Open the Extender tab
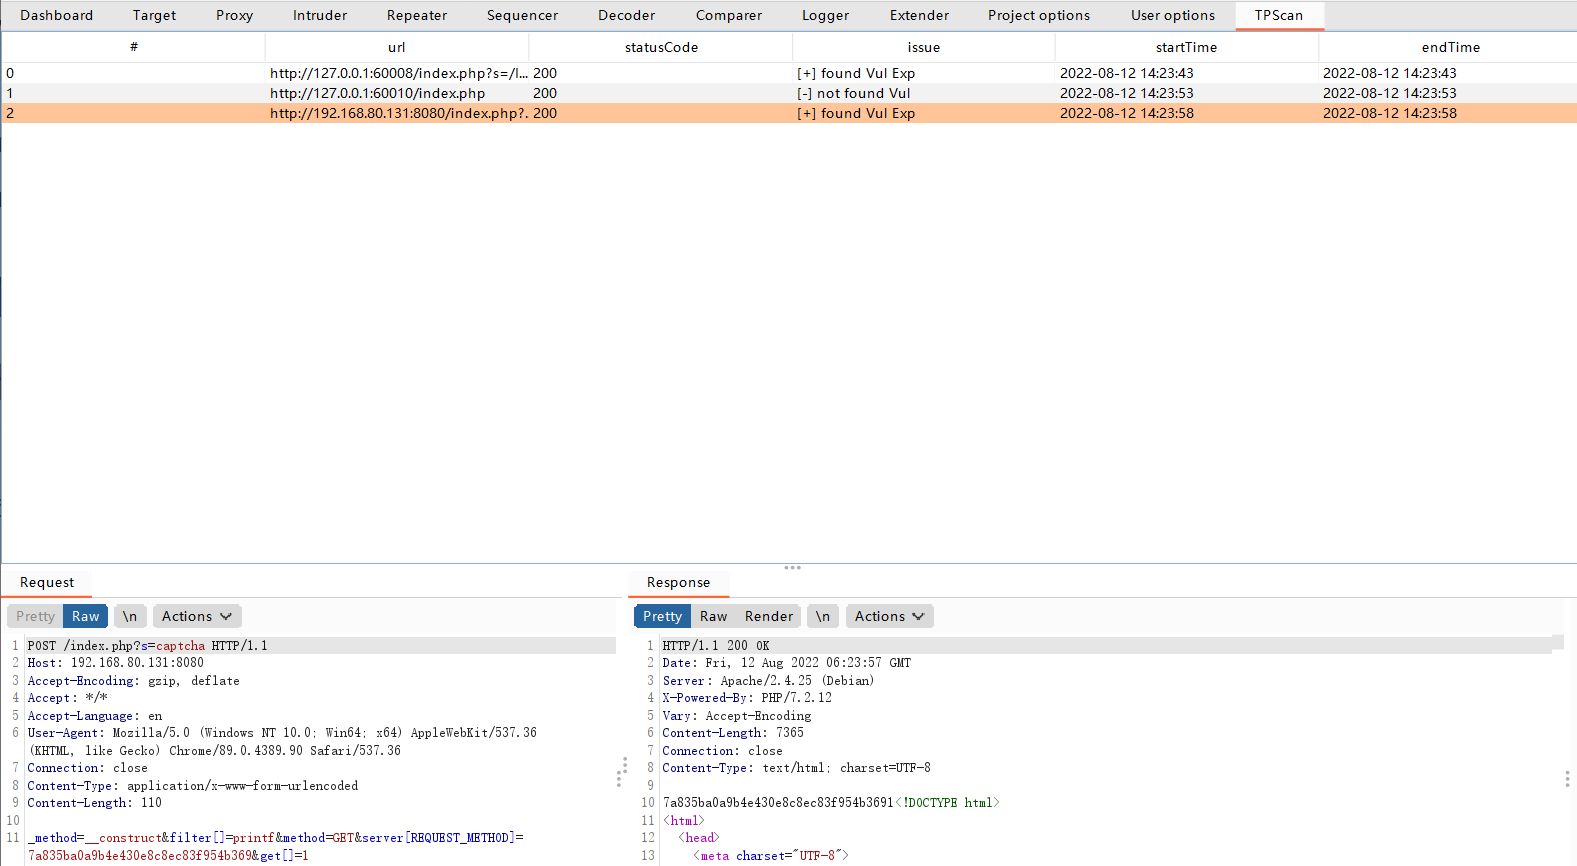This screenshot has height=866, width=1577. pos(919,15)
